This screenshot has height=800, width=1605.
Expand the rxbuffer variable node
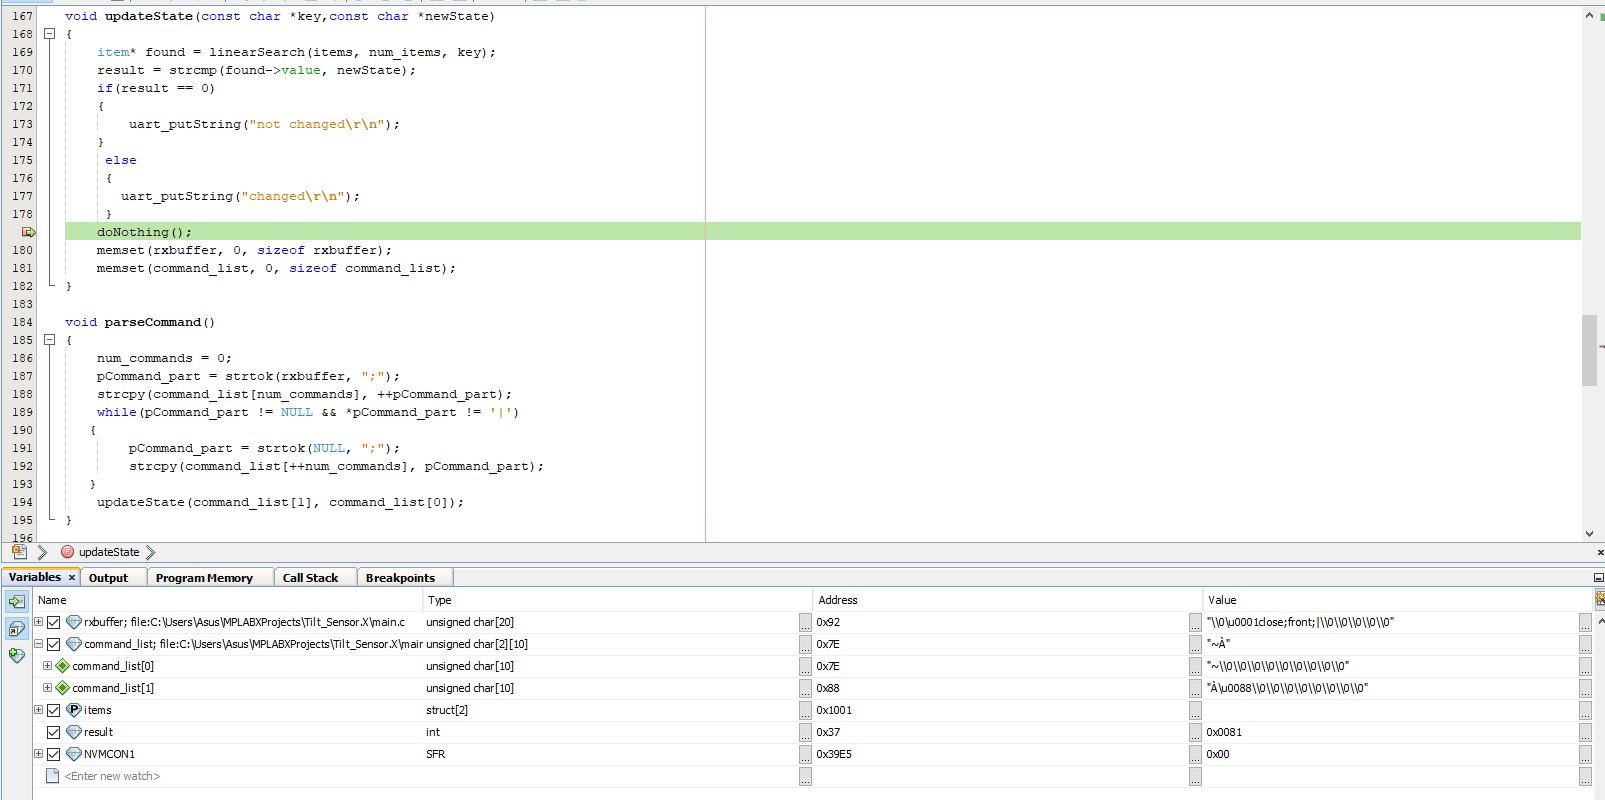pos(39,622)
